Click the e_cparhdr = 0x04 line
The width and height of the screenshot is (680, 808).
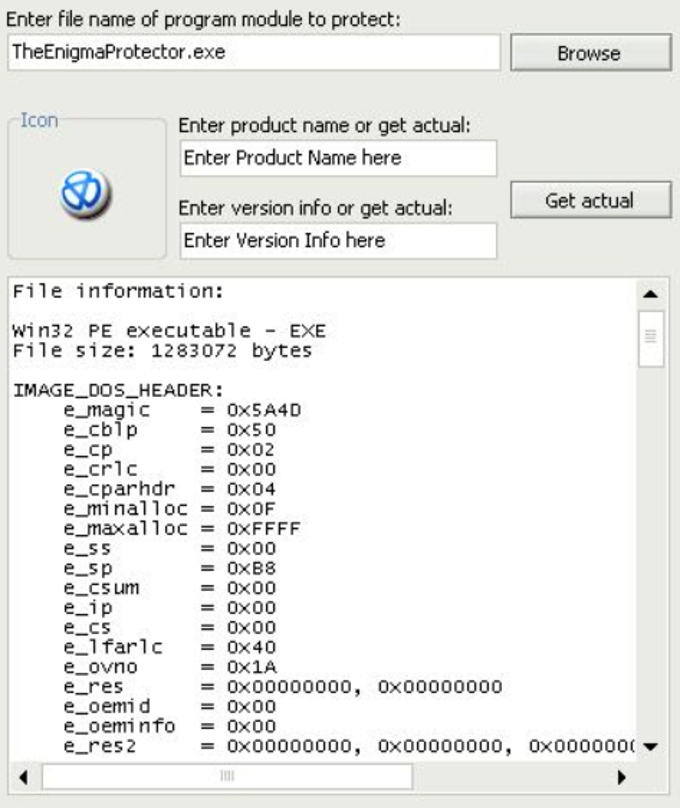pyautogui.click(x=169, y=489)
